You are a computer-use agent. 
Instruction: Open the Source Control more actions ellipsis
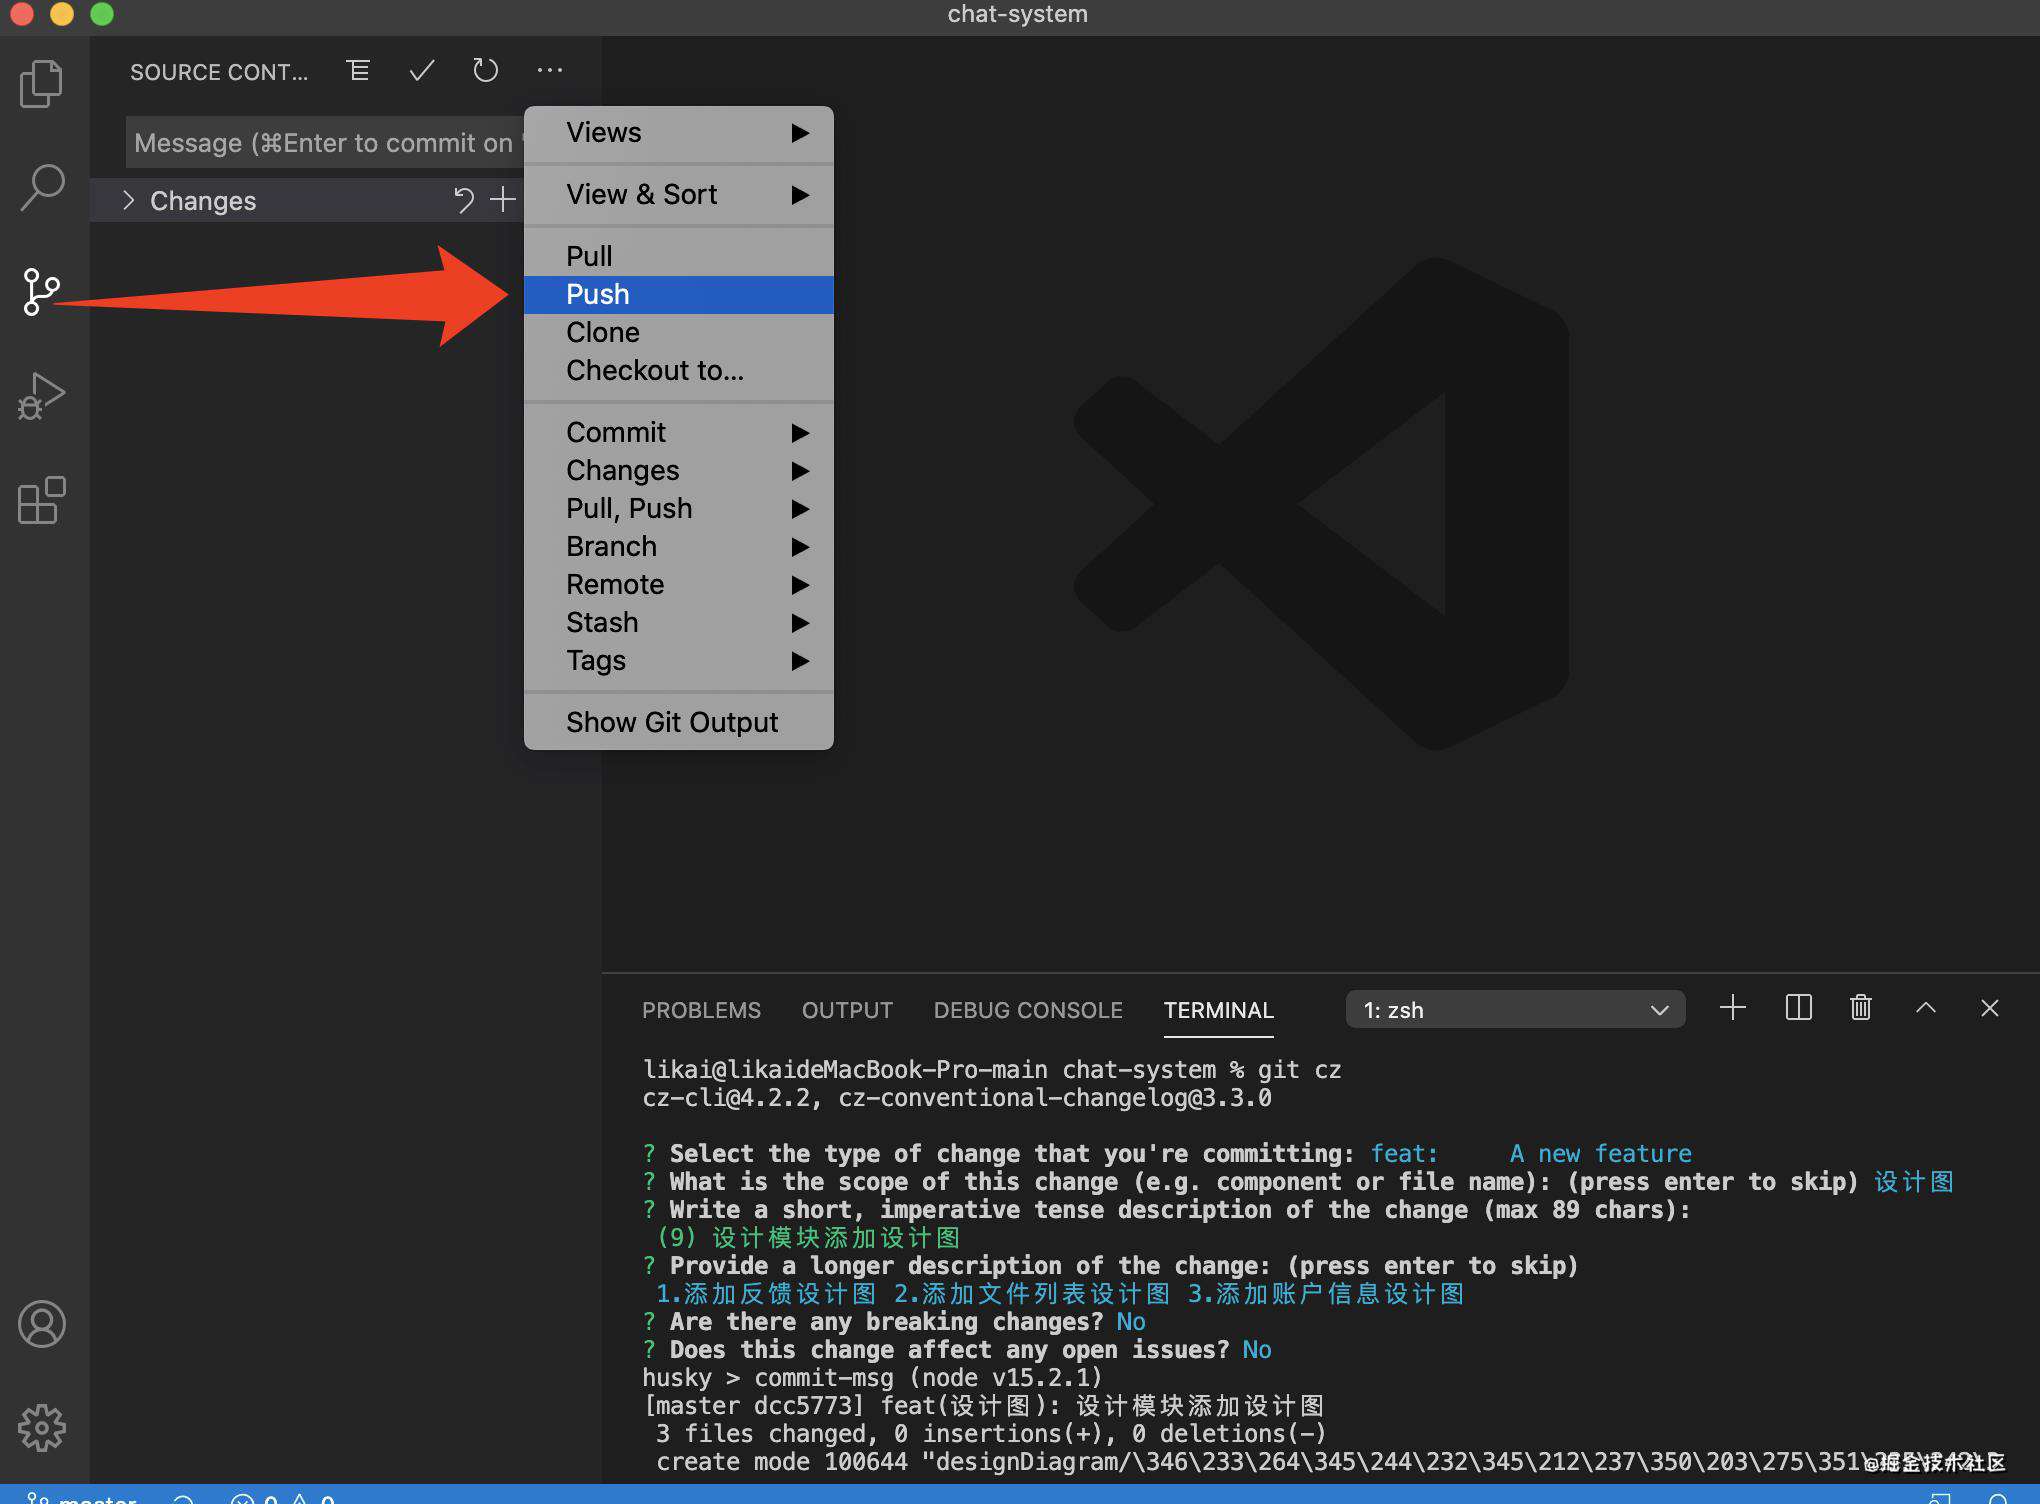(x=550, y=70)
